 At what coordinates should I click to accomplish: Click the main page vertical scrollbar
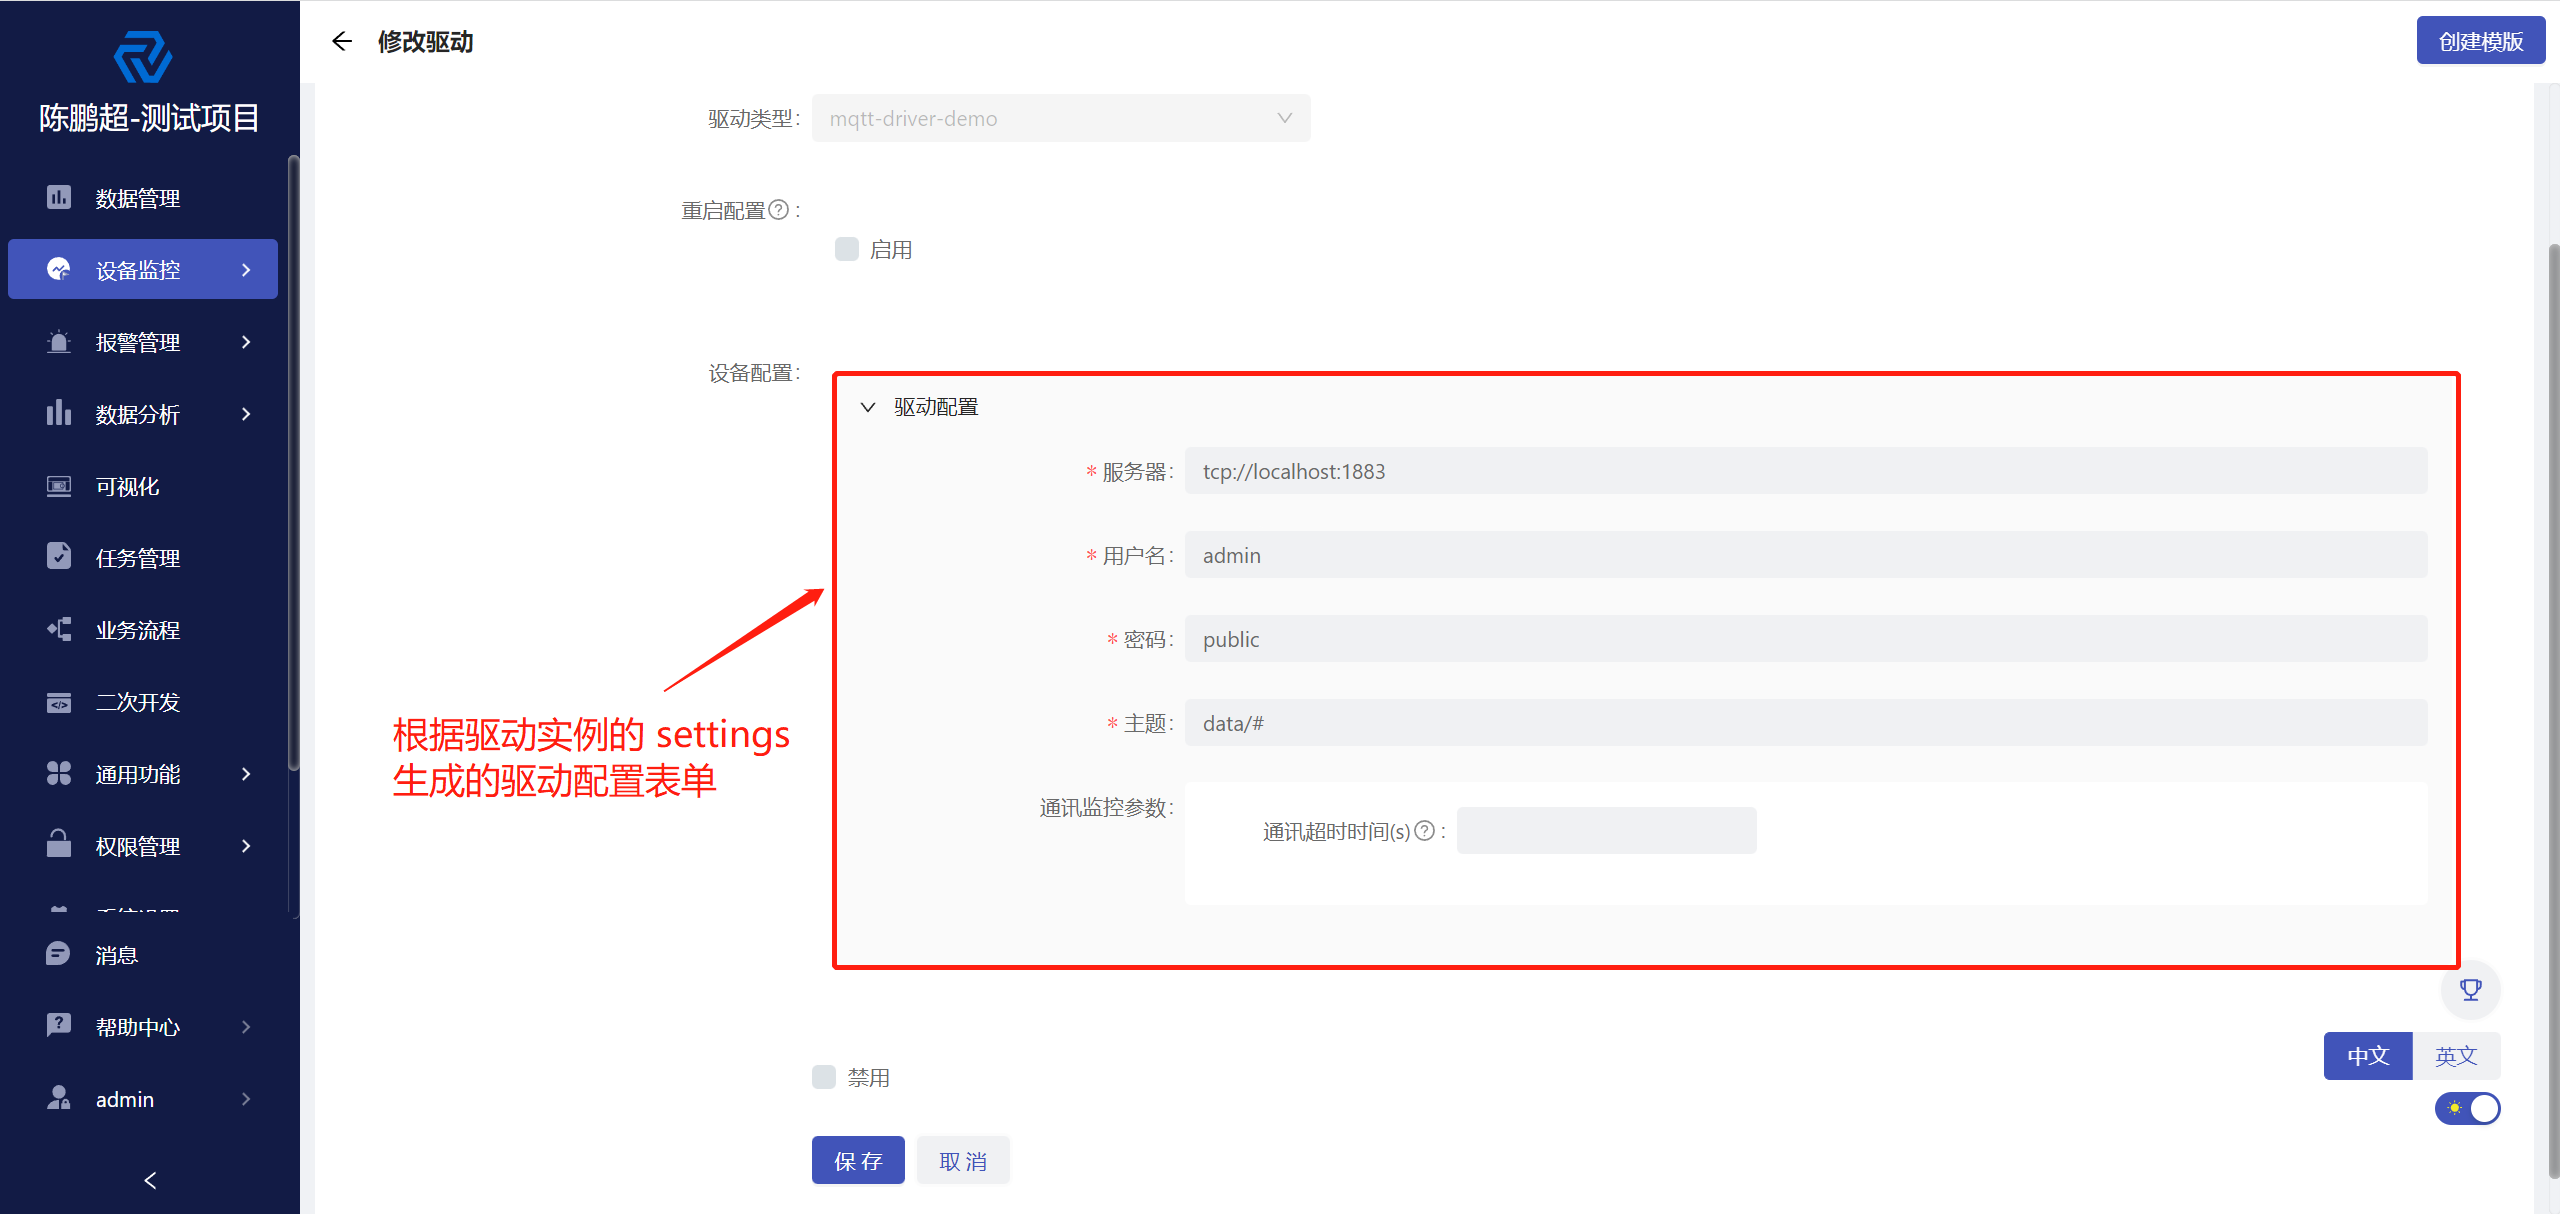(x=2553, y=710)
